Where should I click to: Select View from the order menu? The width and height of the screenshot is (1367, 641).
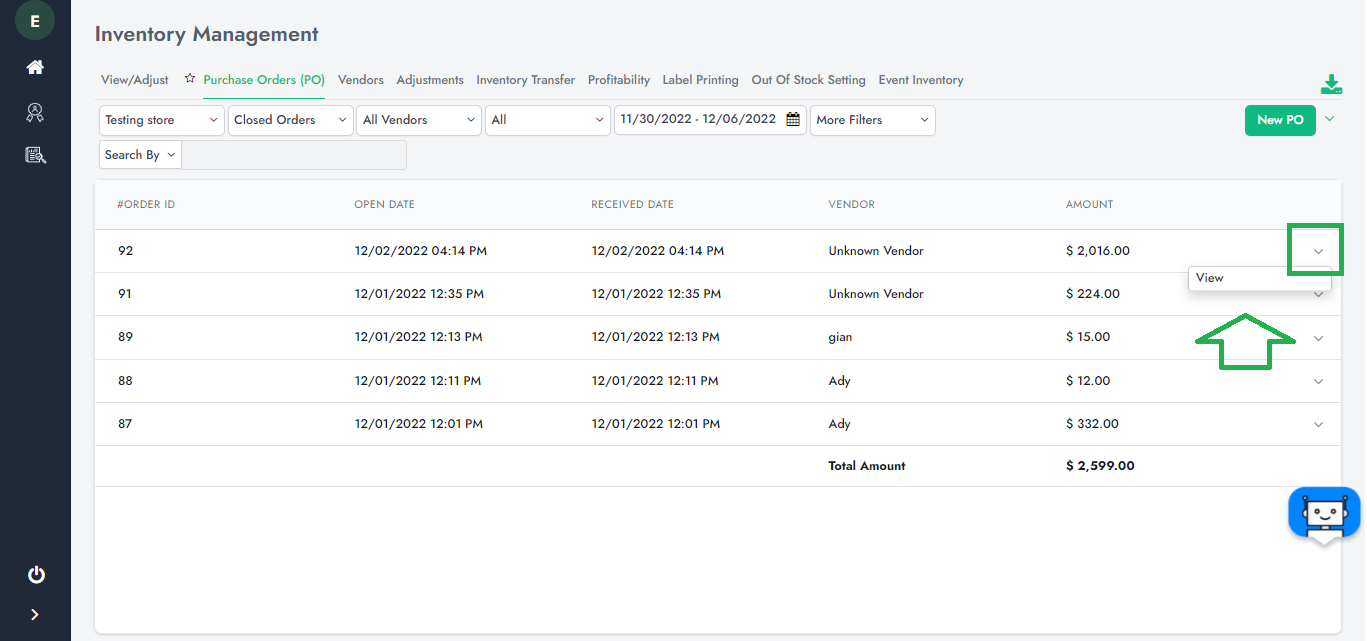tap(1210, 278)
